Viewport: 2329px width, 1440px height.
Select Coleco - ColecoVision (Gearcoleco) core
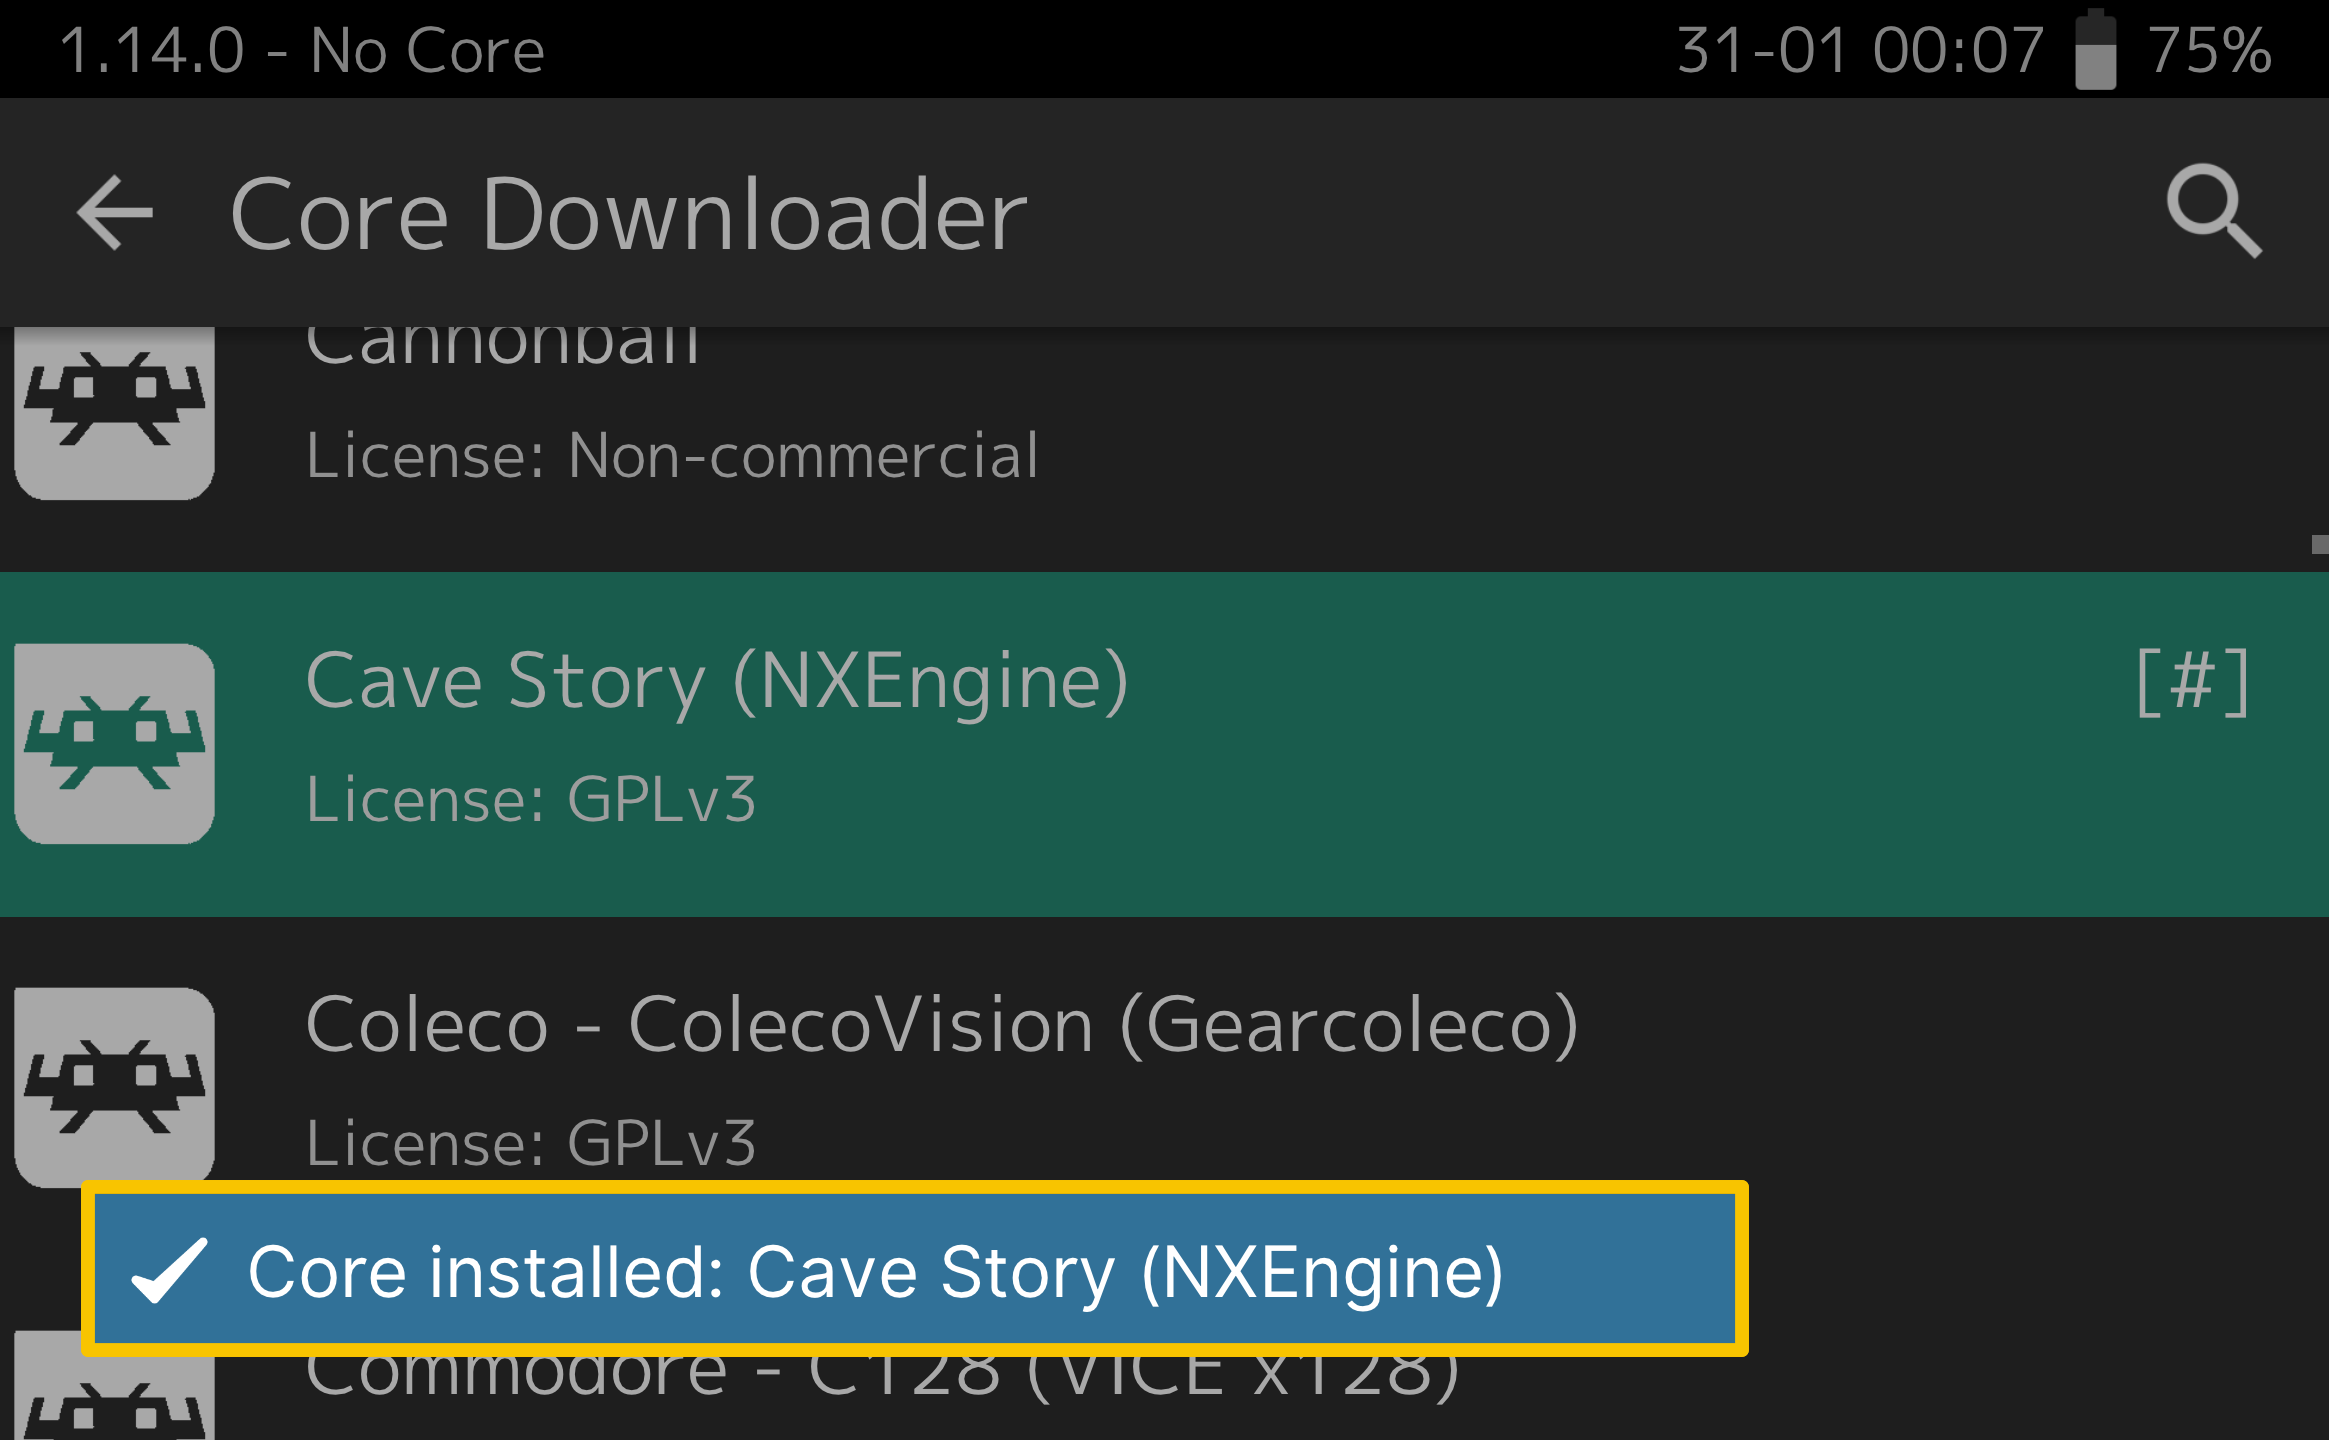(1164, 1089)
